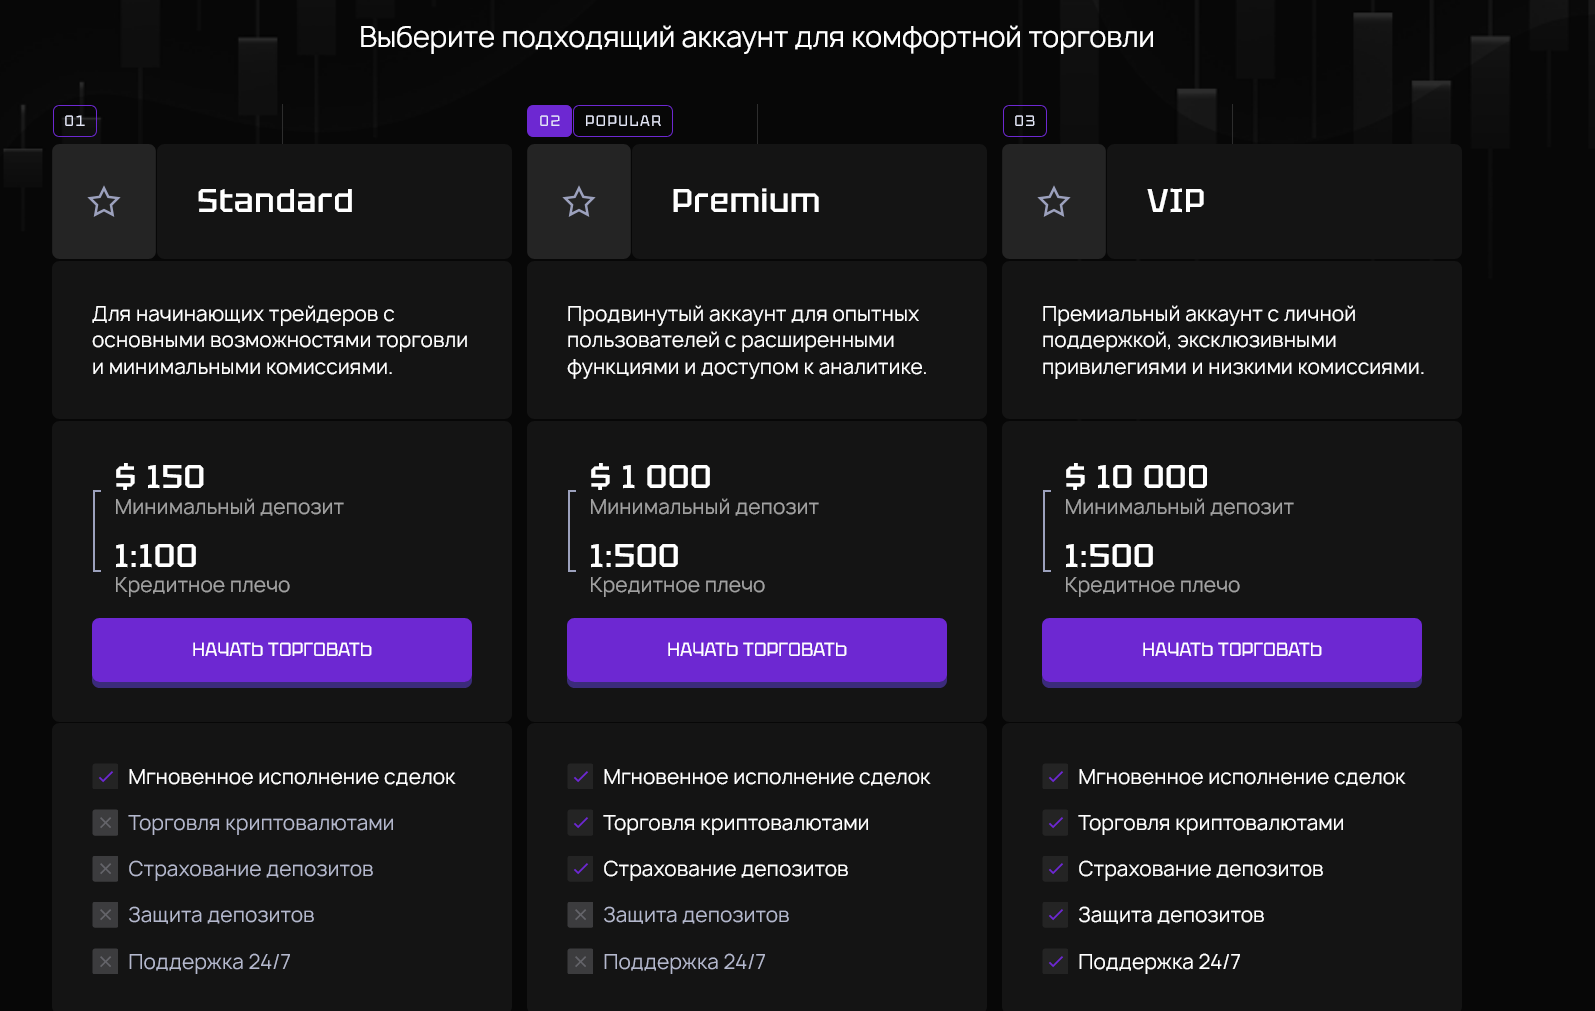The width and height of the screenshot is (1595, 1011).
Task: Click the X icon for Premium 24/7 support
Action: pos(580,962)
